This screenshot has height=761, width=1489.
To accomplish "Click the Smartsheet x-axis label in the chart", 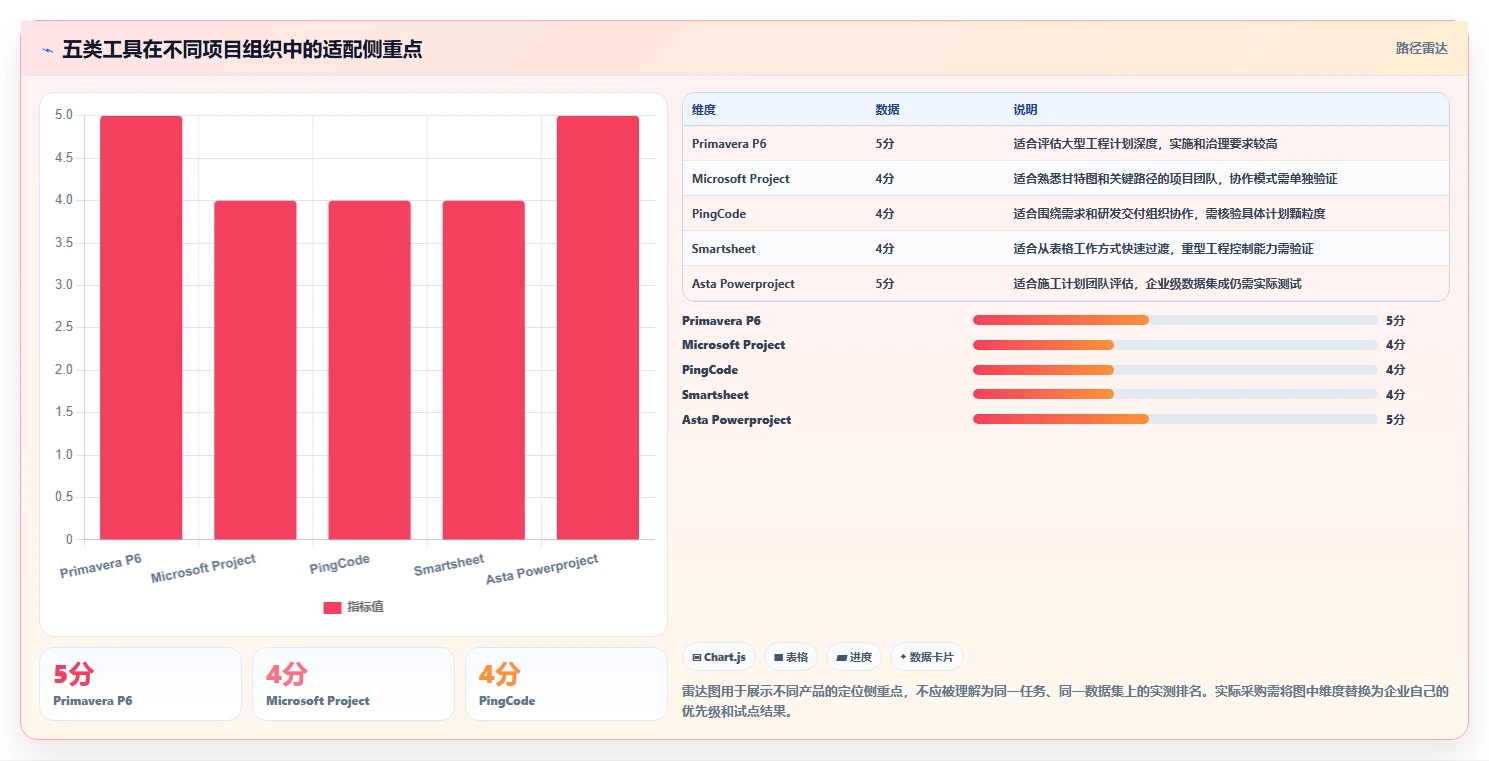I will coord(449,565).
